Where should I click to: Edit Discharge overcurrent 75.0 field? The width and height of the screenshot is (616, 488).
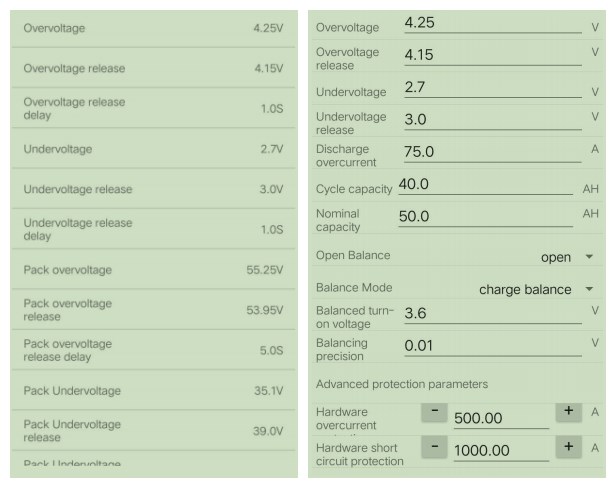(493, 152)
